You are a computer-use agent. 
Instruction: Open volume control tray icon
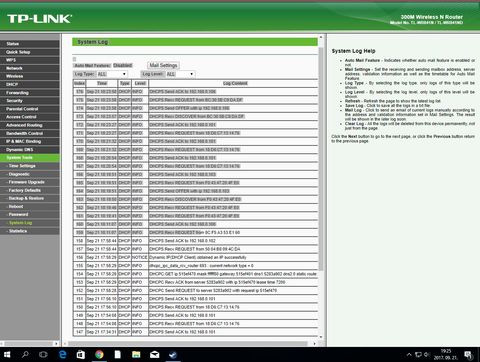pyautogui.click(x=426, y=354)
